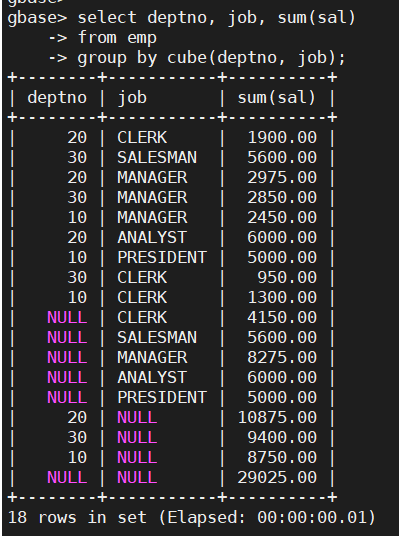Click the '18 rows in set' status line

coord(191,518)
